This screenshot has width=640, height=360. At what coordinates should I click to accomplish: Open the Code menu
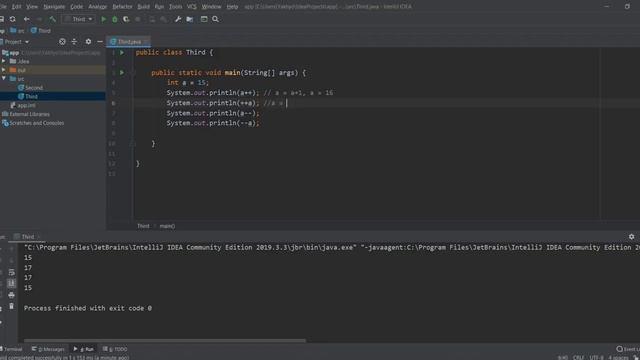76,7
